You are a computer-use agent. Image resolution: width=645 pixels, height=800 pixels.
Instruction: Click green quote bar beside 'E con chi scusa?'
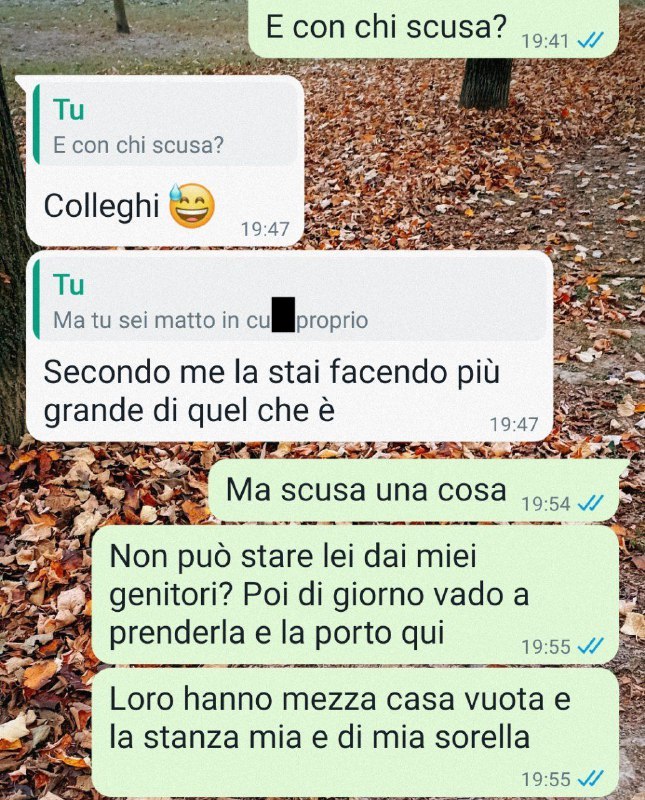[36, 124]
